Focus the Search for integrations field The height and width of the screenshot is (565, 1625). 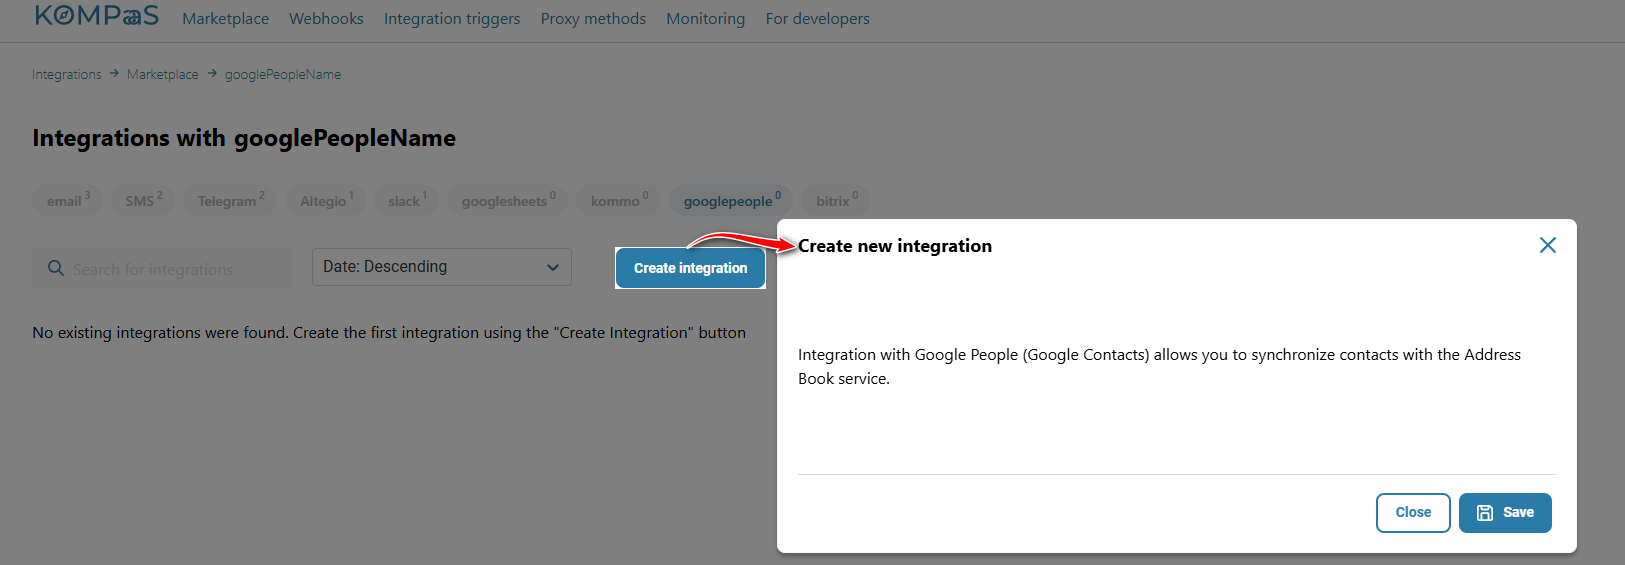[x=162, y=268]
